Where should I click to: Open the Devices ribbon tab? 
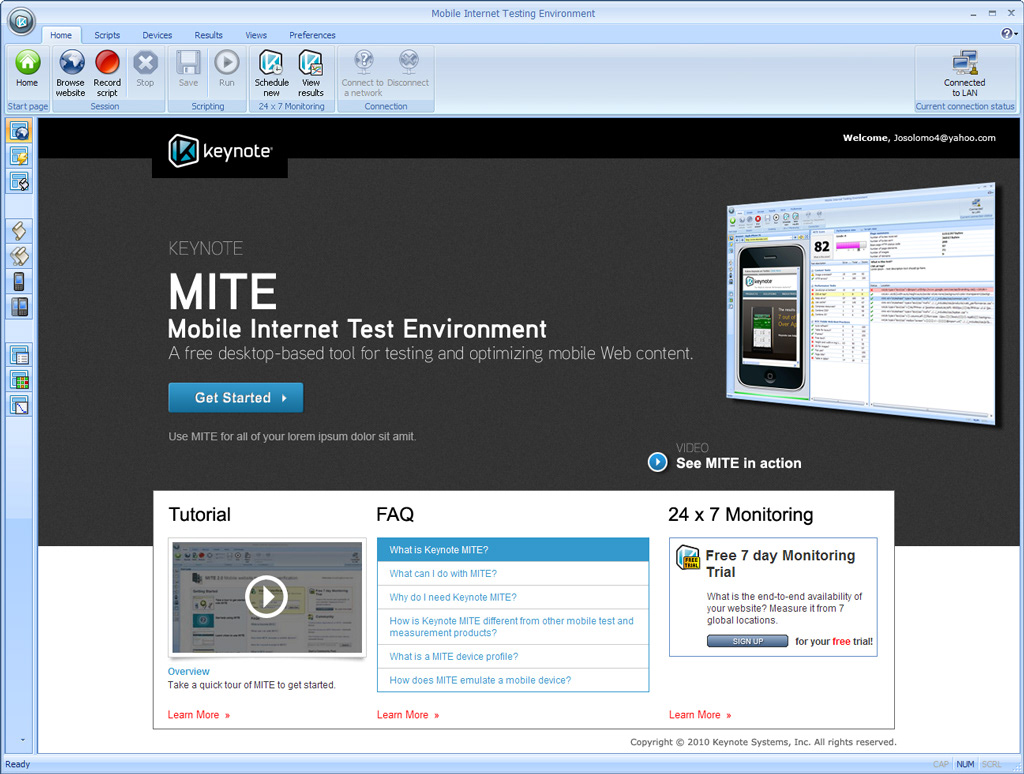(x=157, y=35)
